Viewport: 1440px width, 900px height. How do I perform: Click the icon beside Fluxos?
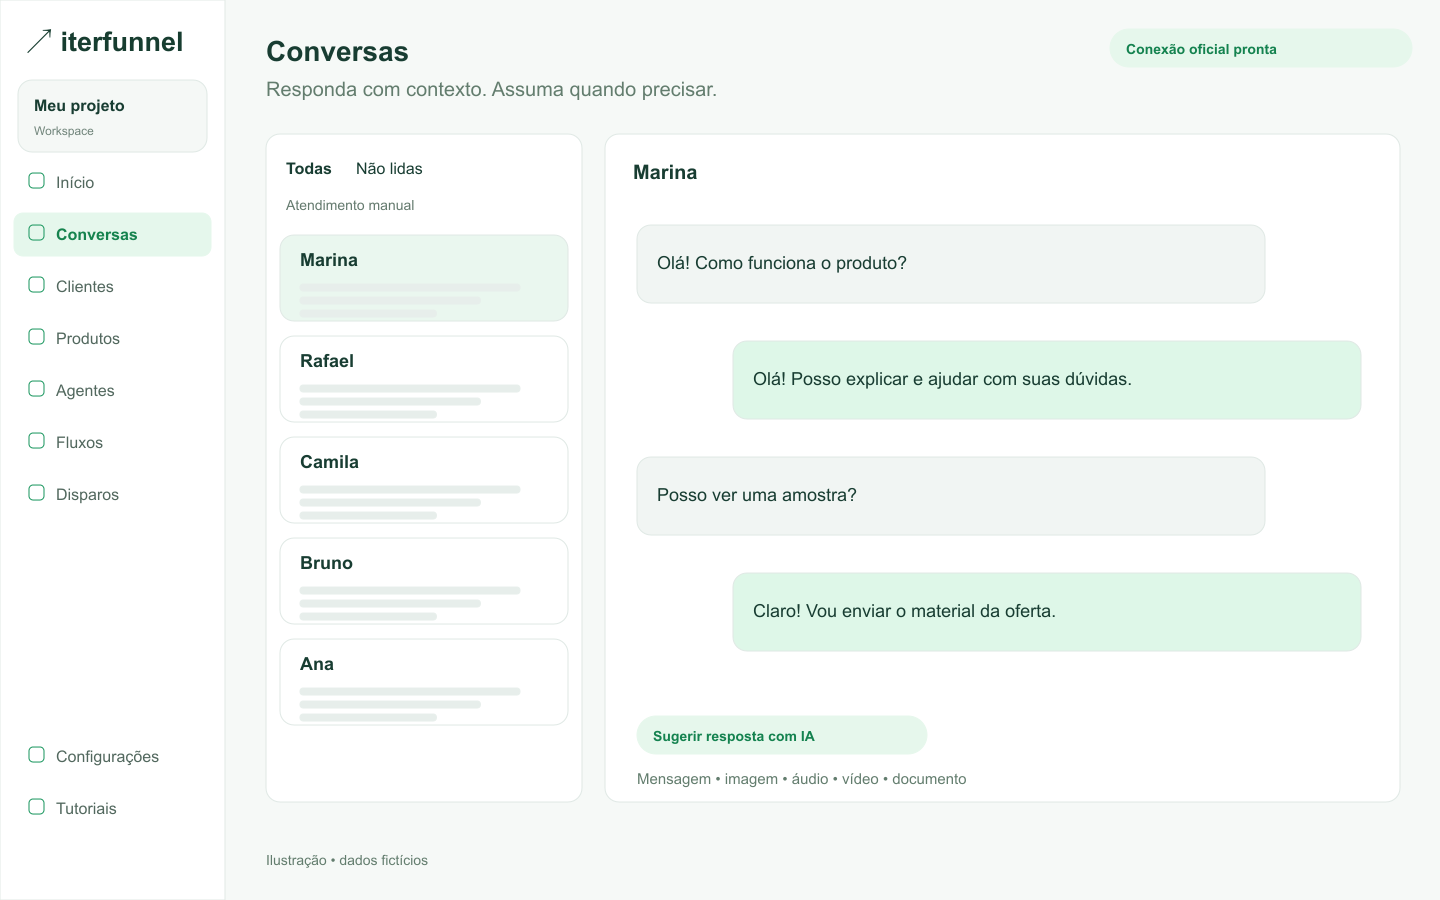pyautogui.click(x=37, y=441)
